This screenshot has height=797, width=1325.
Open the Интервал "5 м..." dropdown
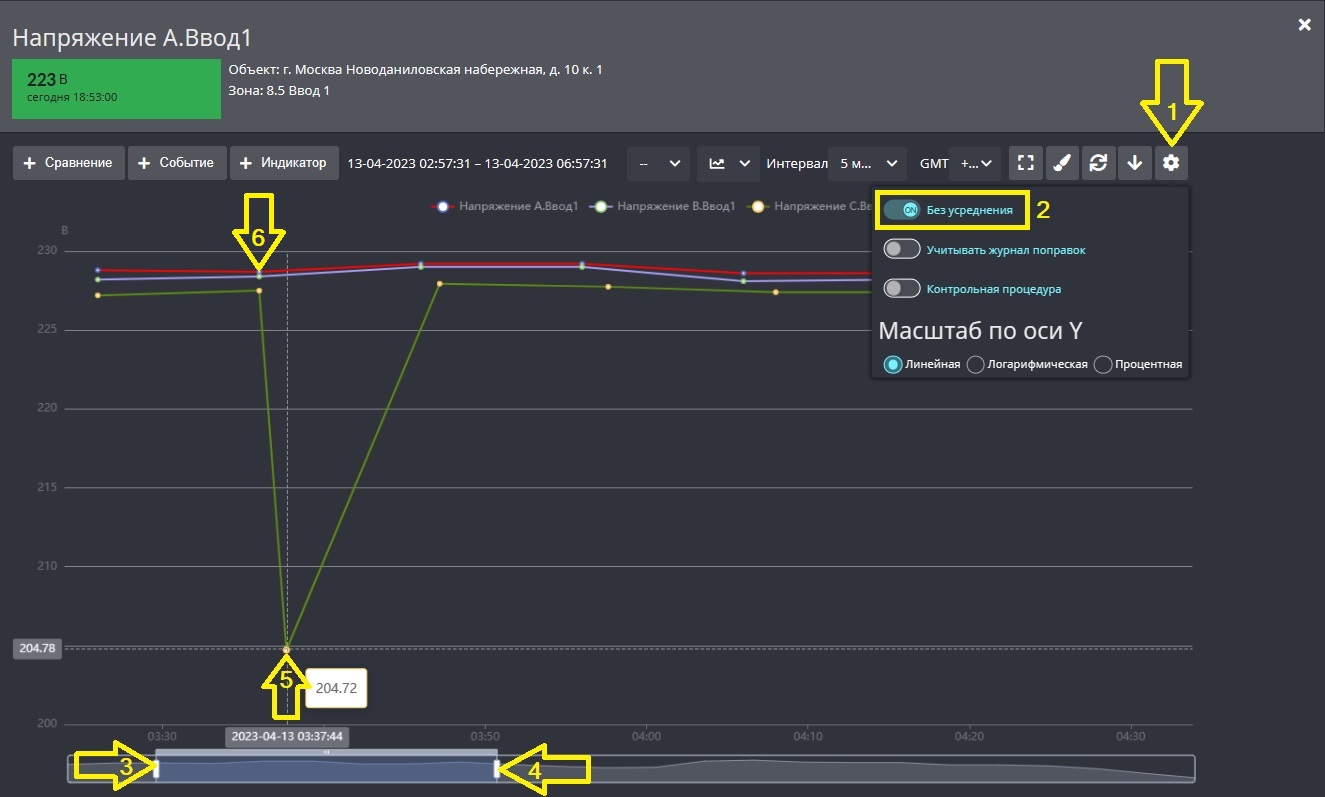867,163
